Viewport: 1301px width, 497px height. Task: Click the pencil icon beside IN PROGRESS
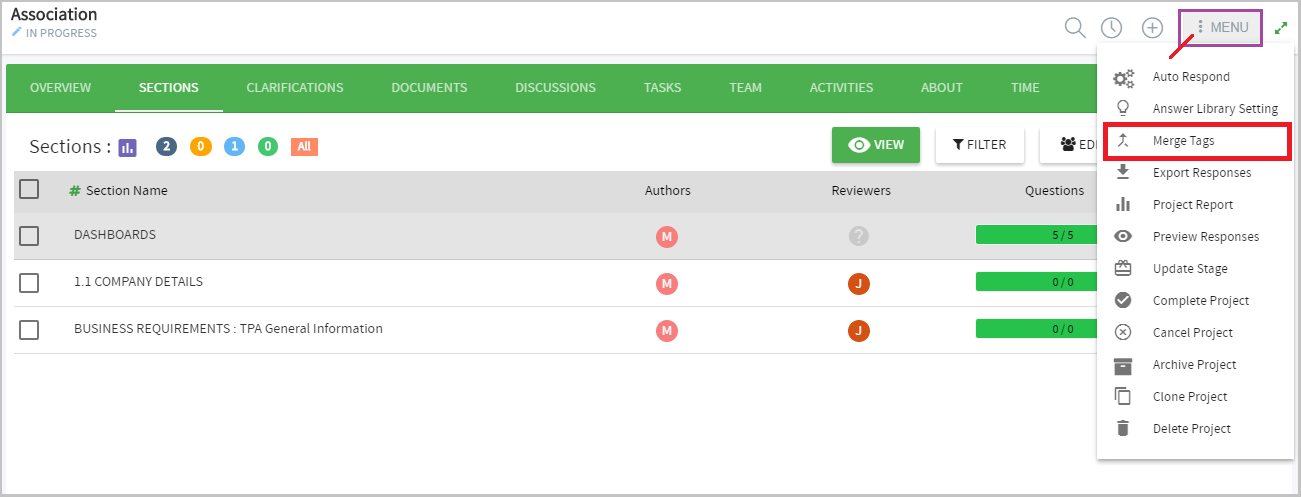pyautogui.click(x=17, y=33)
